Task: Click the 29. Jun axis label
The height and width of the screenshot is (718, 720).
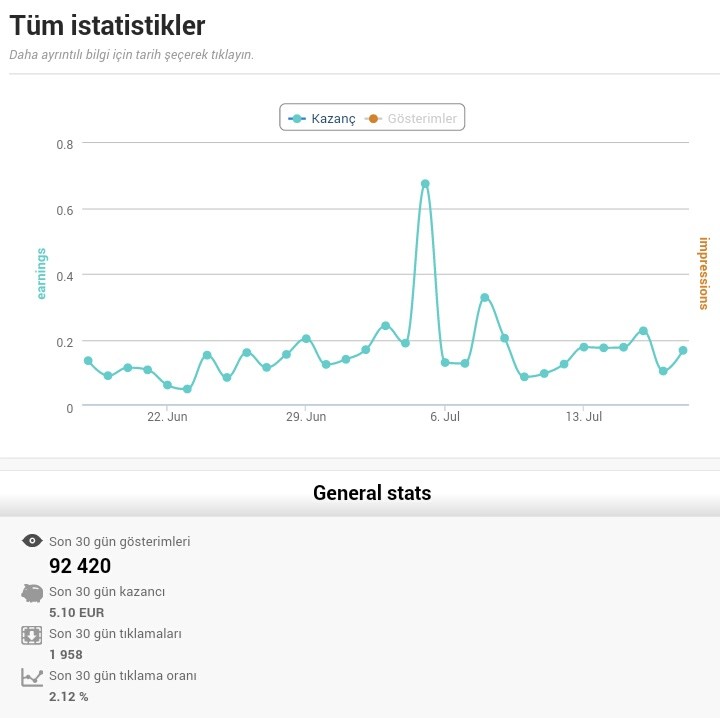Action: pyautogui.click(x=306, y=416)
